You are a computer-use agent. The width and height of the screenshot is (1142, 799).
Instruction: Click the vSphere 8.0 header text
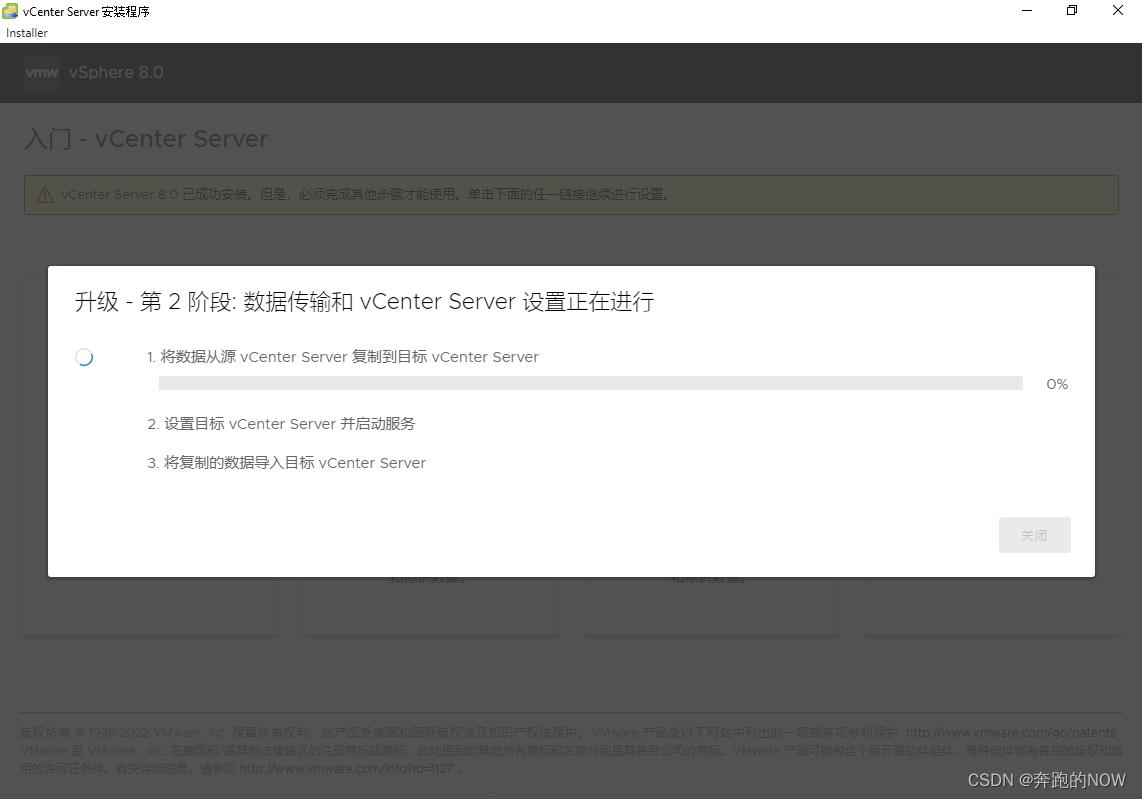pos(117,73)
